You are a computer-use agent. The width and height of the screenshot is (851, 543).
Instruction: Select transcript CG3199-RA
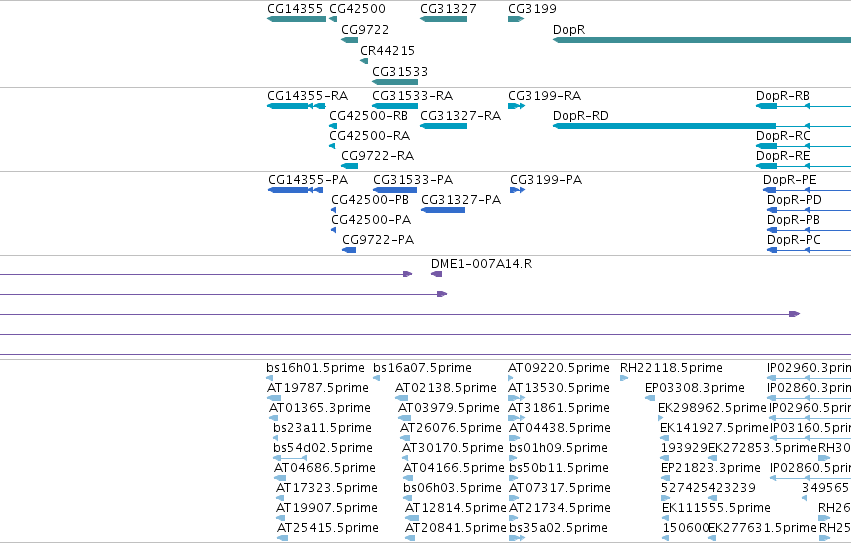517,106
